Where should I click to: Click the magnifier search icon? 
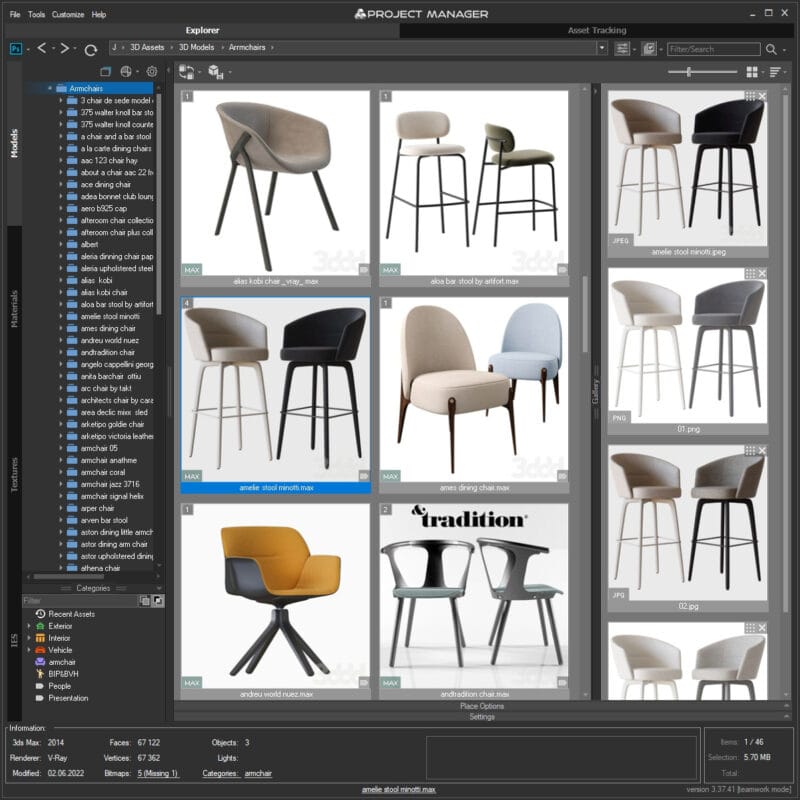(771, 49)
